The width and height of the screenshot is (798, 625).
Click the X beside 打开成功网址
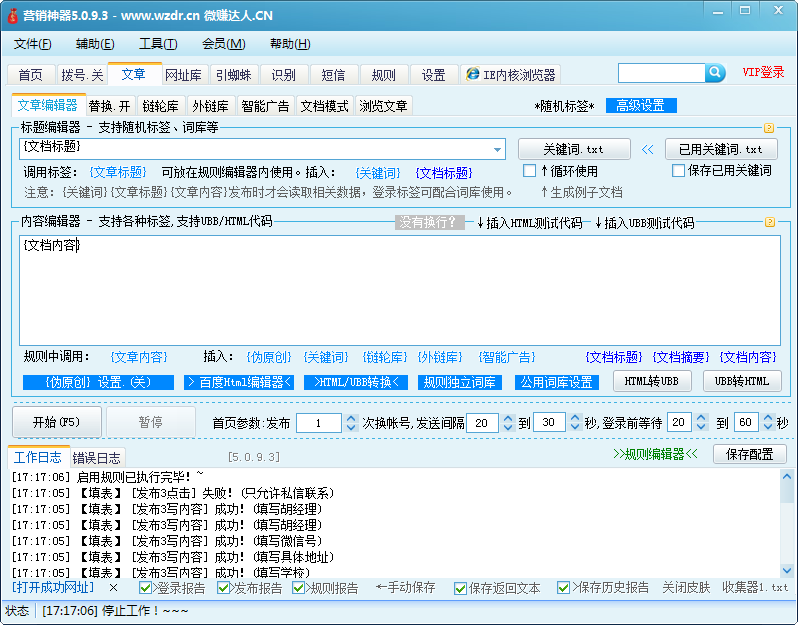pos(113,588)
